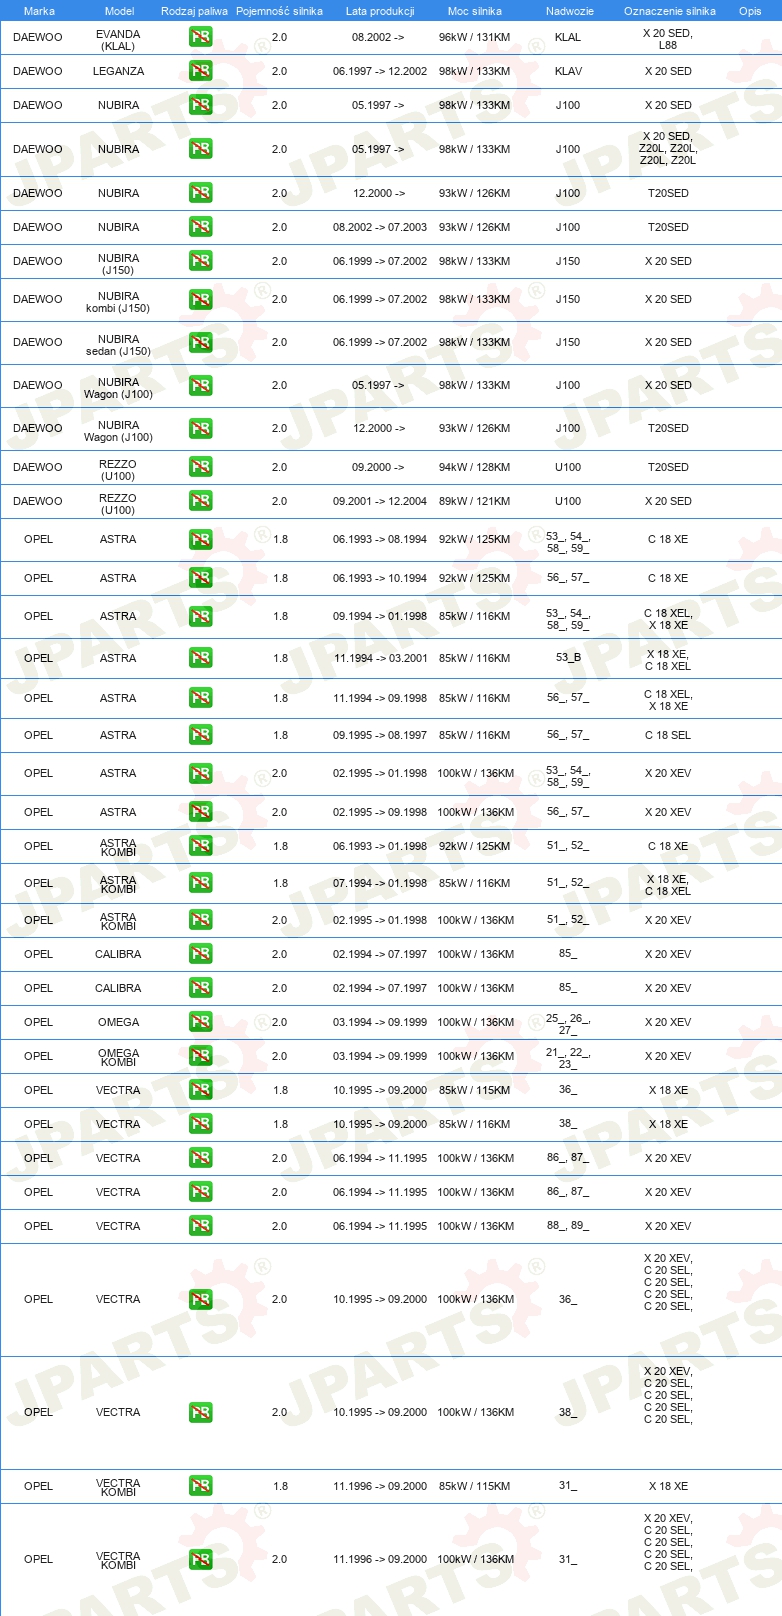Image resolution: width=782 pixels, height=1616 pixels.
Task: Select the 09.1995 -> 08.1997 production years cell
Action: click(380, 735)
